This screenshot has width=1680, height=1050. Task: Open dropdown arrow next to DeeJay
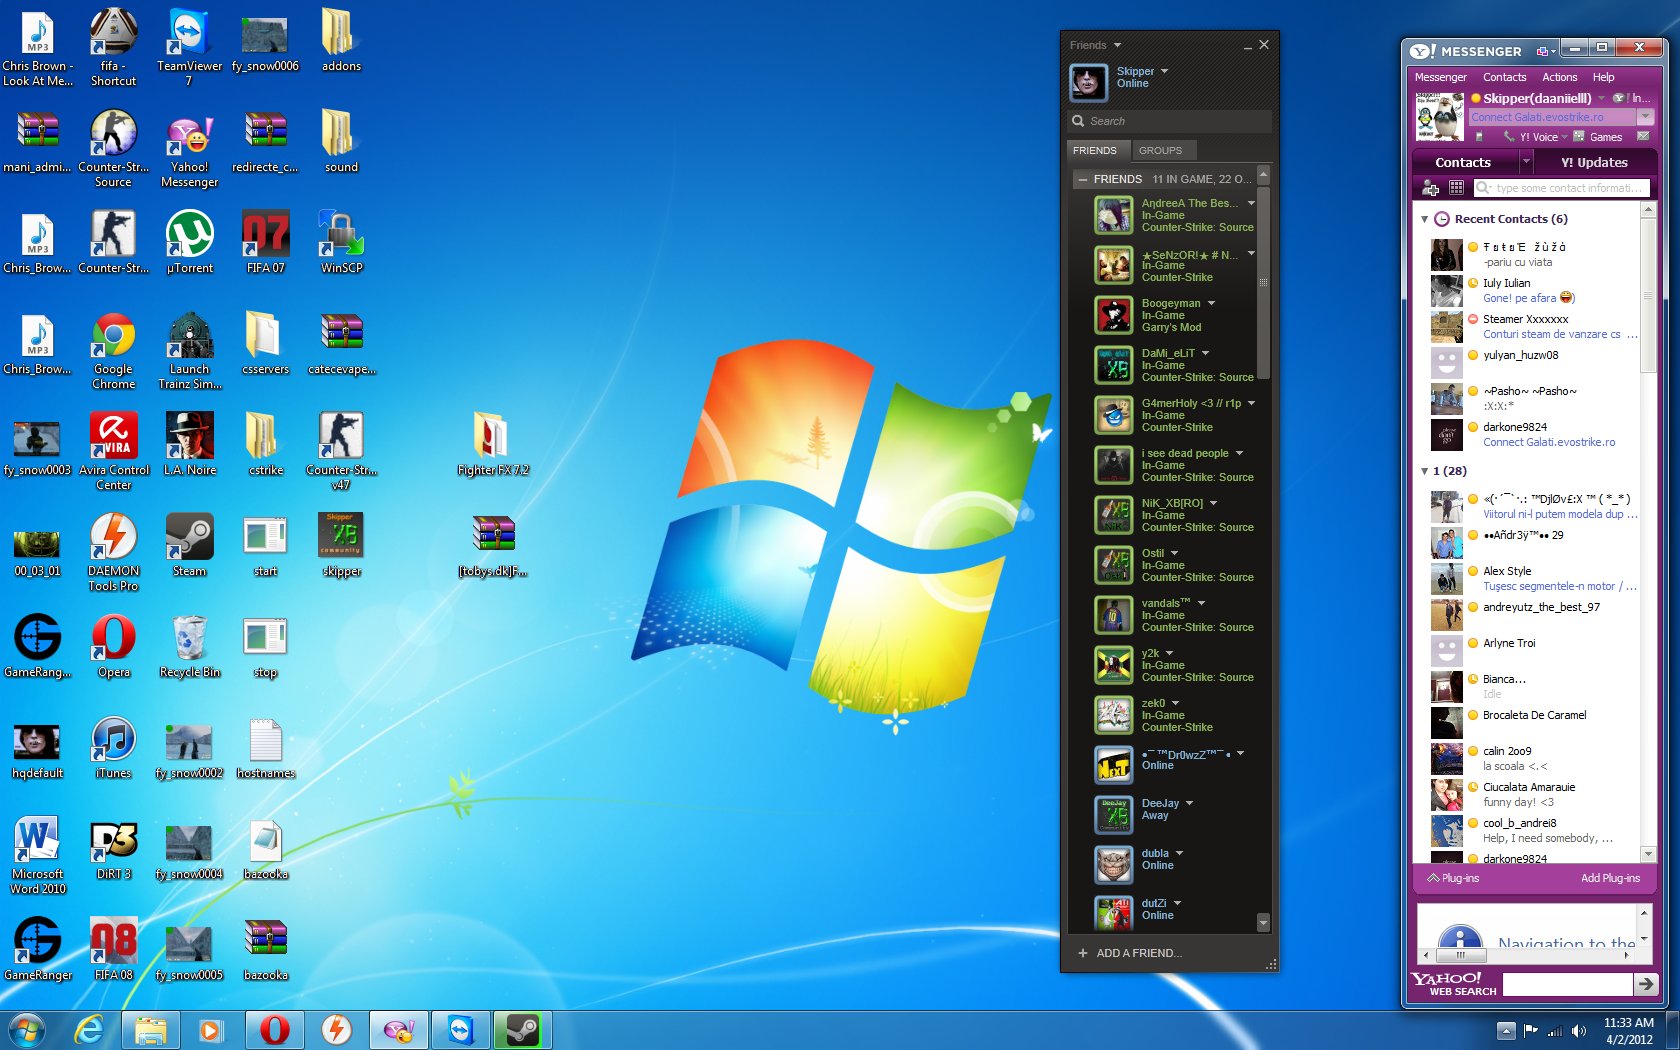pos(1189,803)
